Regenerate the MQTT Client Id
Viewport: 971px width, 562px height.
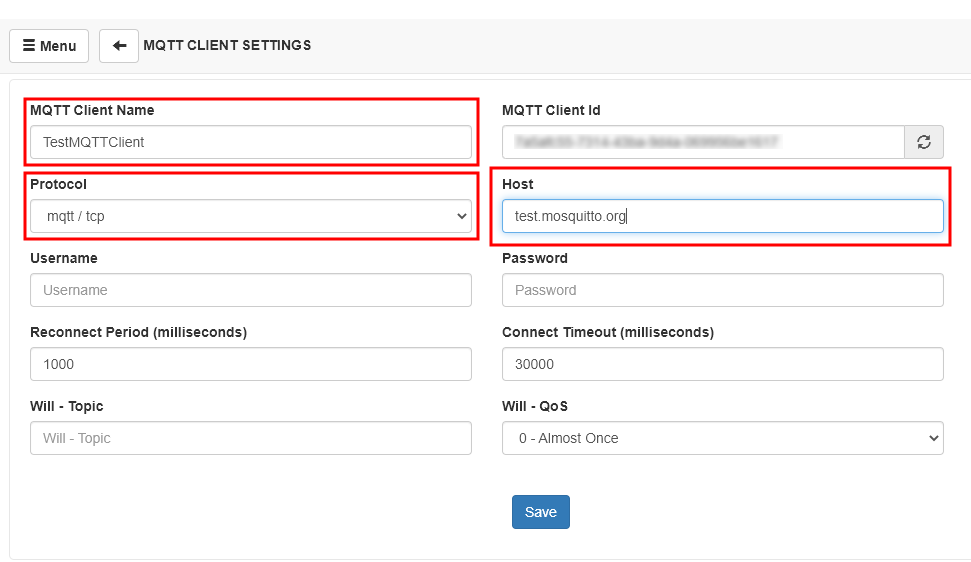[924, 142]
